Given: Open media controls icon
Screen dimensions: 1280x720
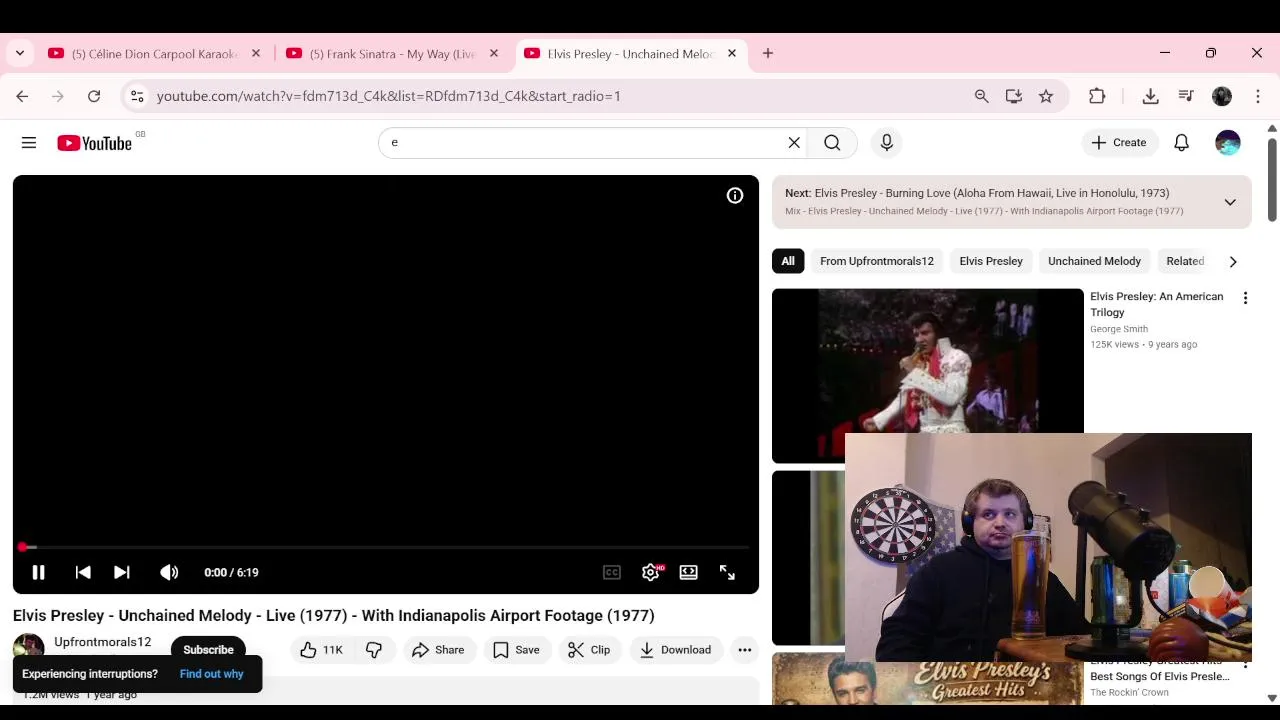Looking at the screenshot, I should click(1186, 96).
